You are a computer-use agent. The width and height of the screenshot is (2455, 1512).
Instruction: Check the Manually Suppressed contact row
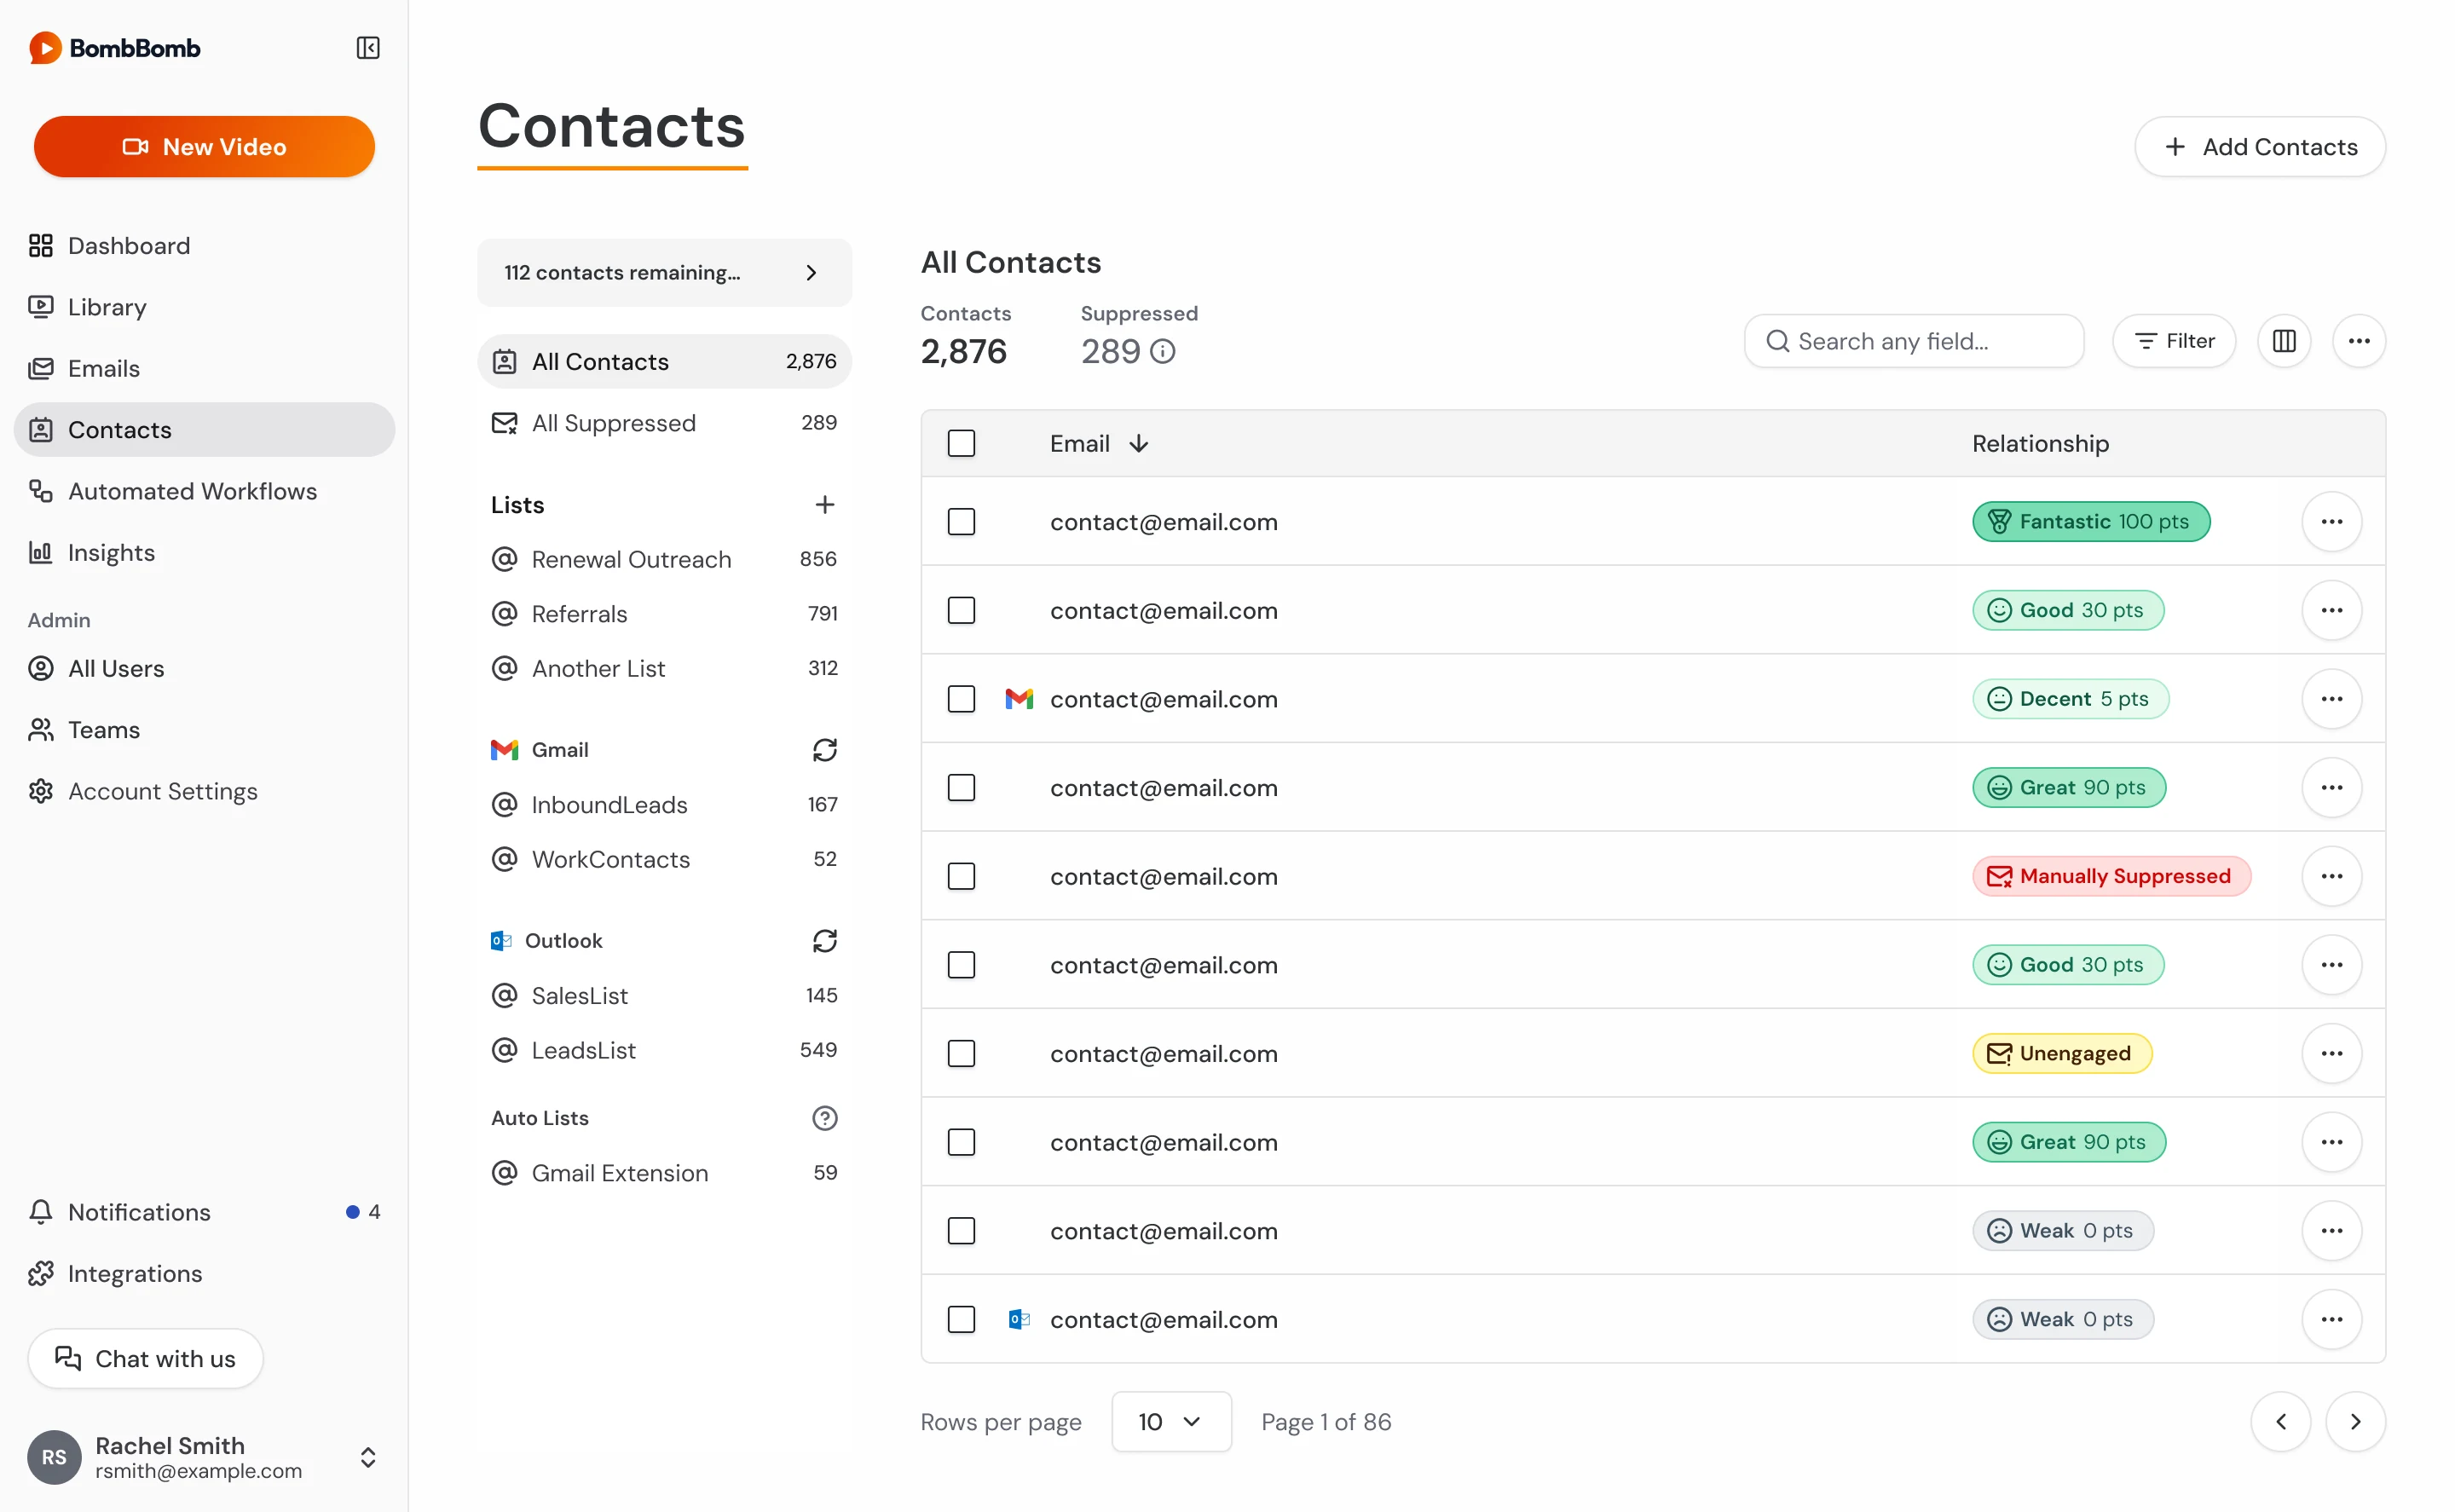[961, 876]
